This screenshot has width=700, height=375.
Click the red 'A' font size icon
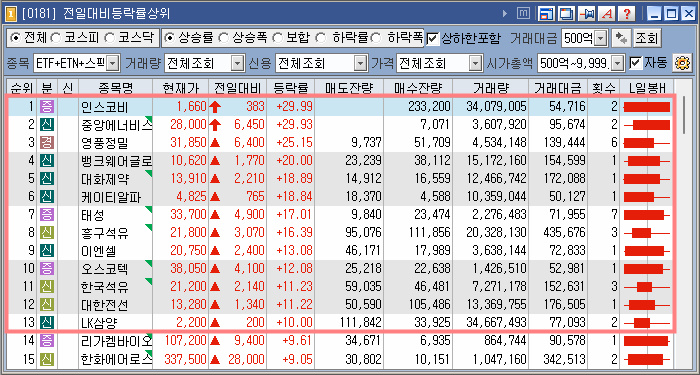pos(606,14)
